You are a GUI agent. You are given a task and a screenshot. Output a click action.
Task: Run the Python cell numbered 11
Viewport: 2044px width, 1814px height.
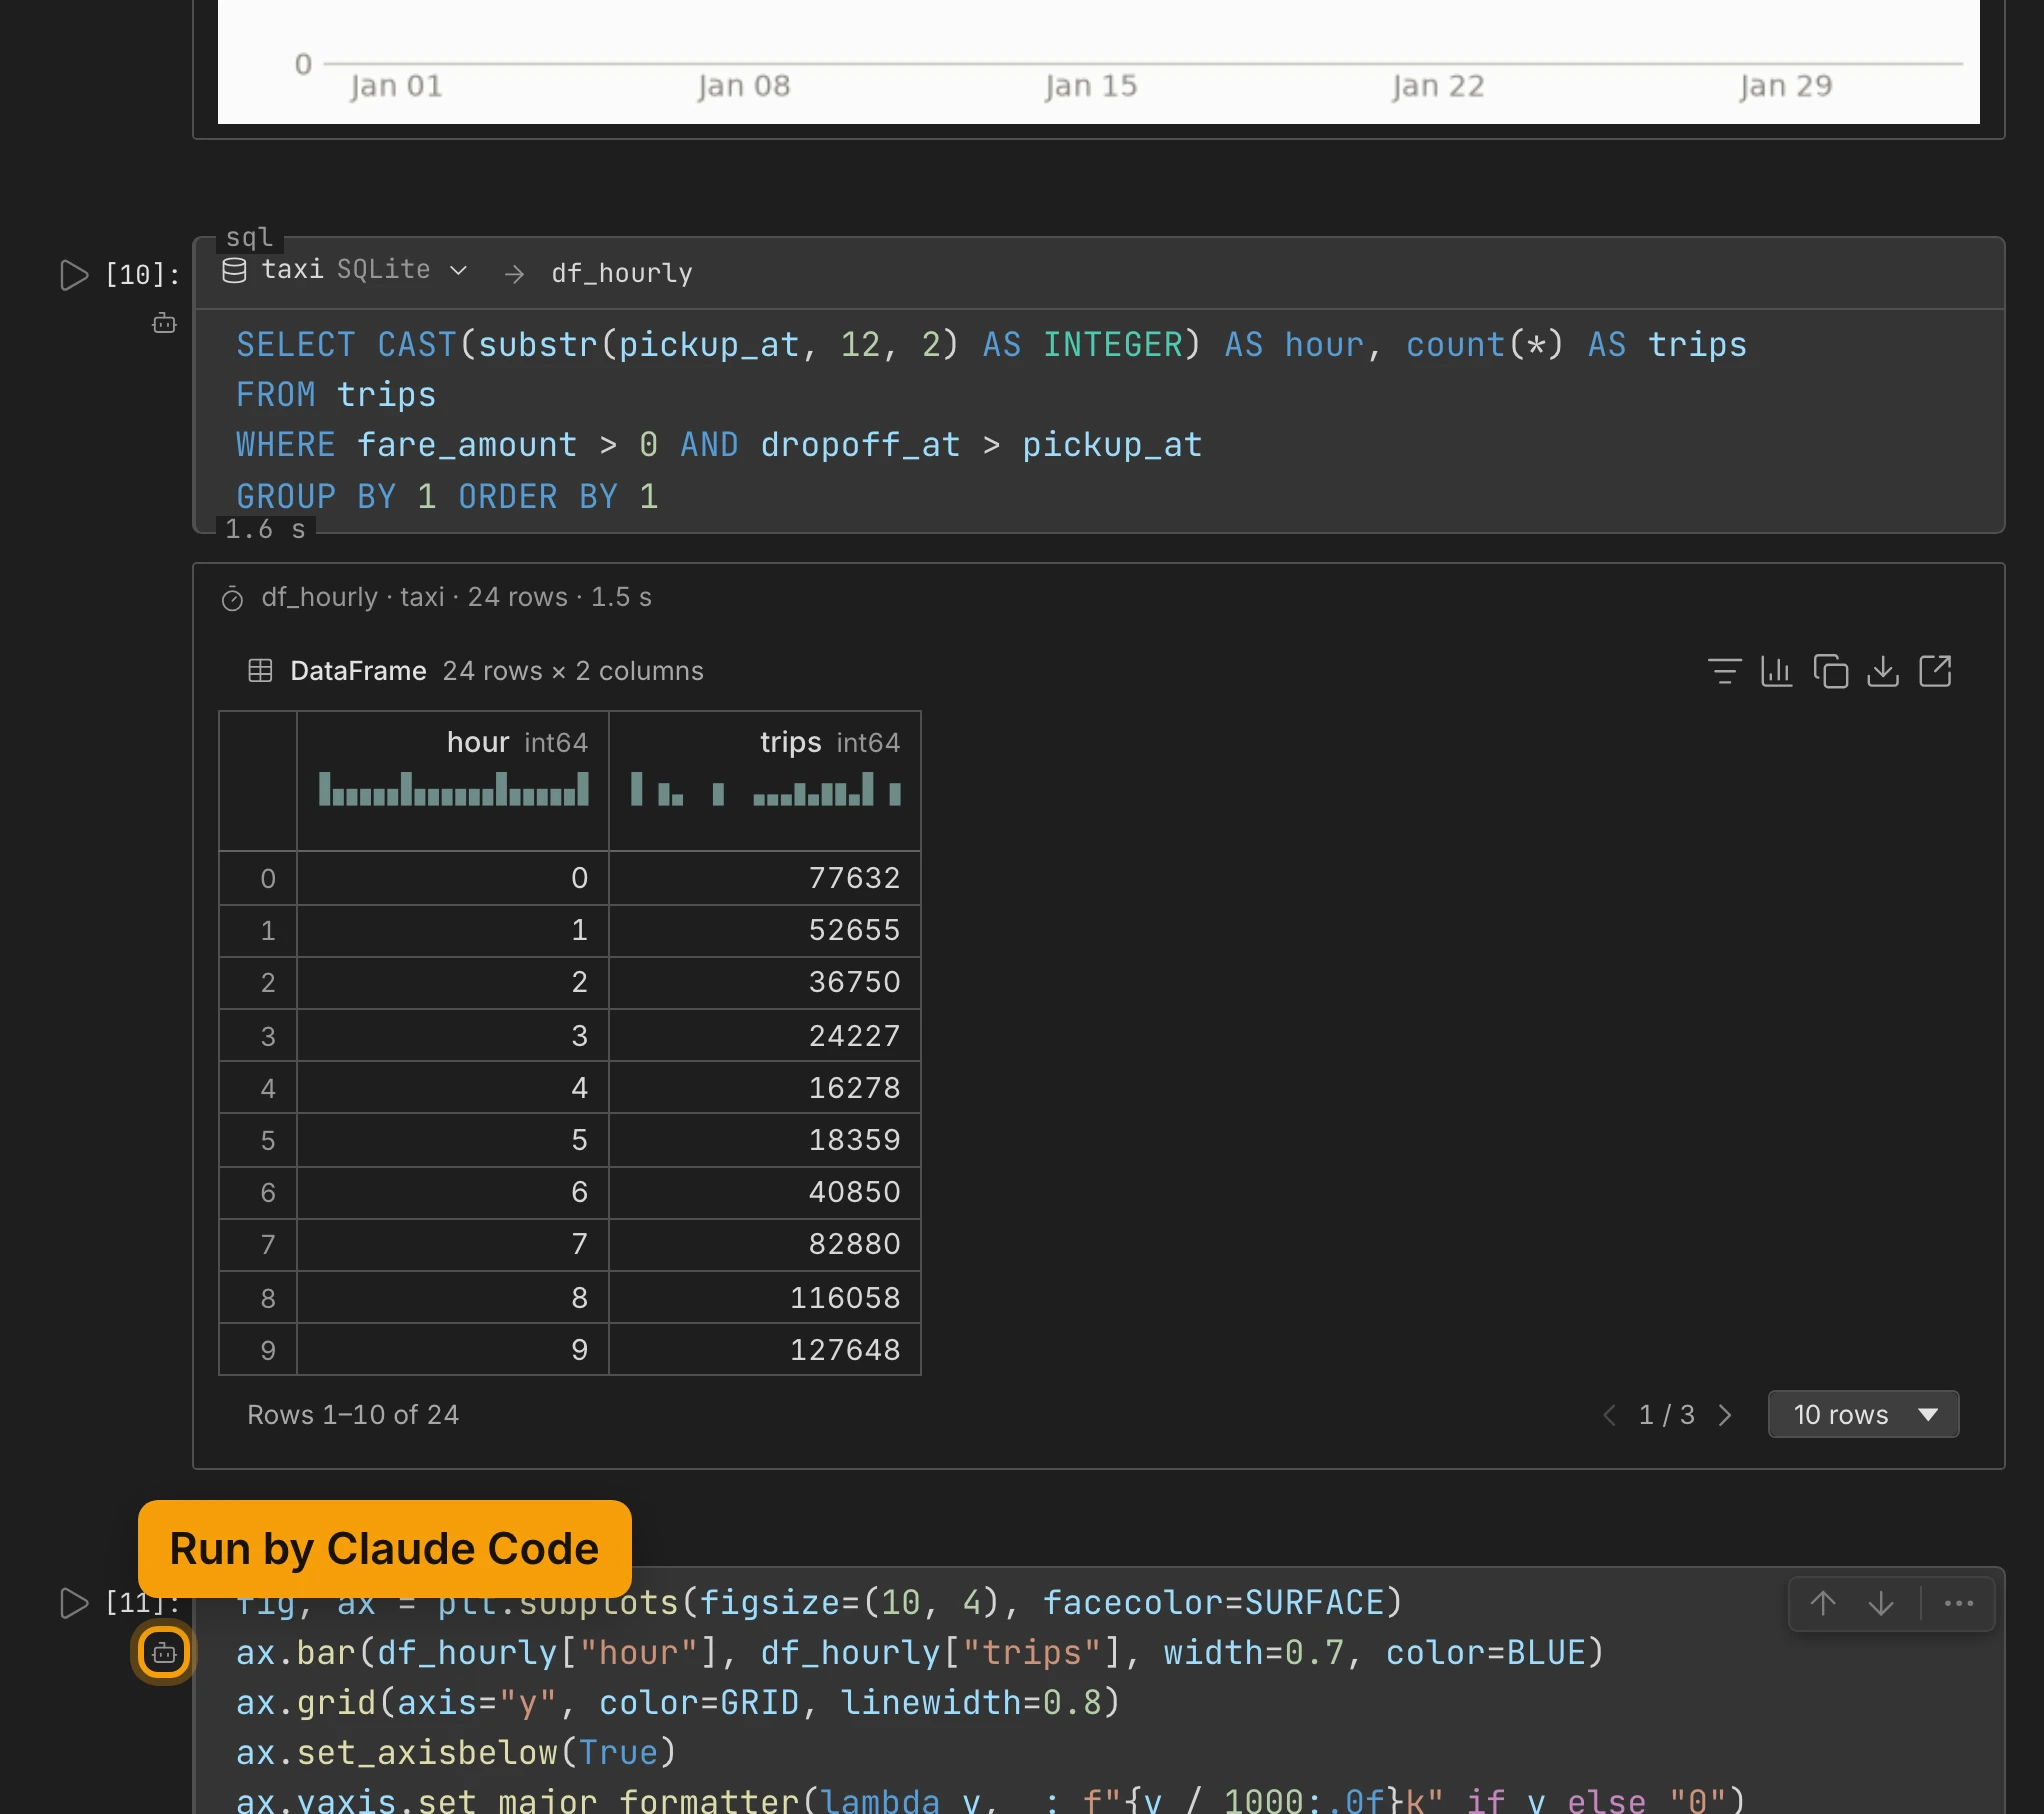point(74,1602)
